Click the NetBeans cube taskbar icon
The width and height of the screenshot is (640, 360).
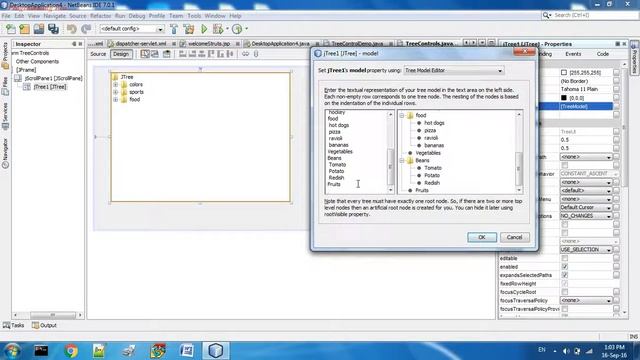(x=216, y=351)
